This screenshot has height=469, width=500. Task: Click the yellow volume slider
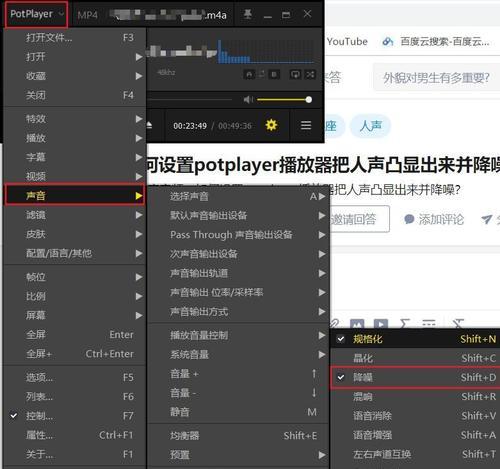pos(284,99)
